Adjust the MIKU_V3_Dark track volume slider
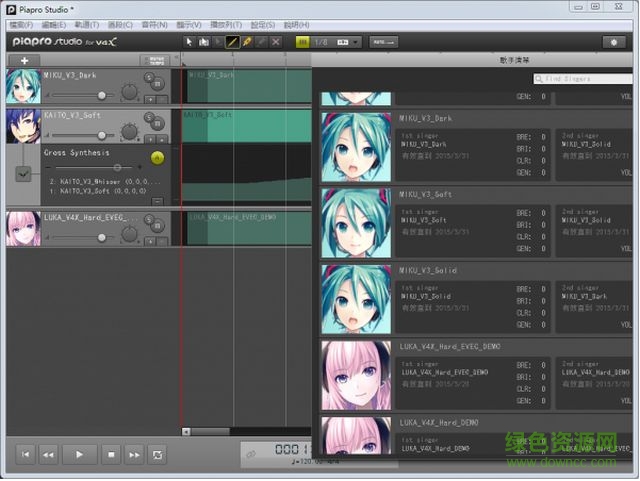Screen dimensions: 640x481 [x=101, y=95]
